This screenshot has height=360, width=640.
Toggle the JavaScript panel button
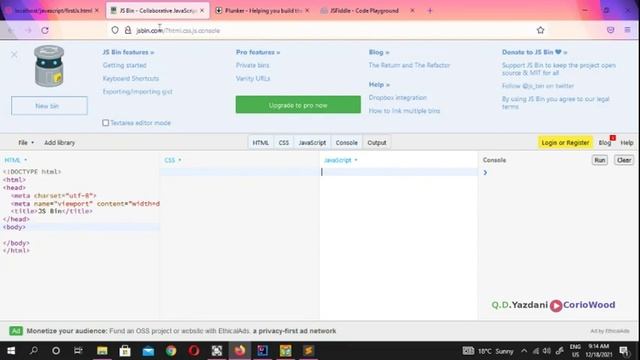click(312, 142)
